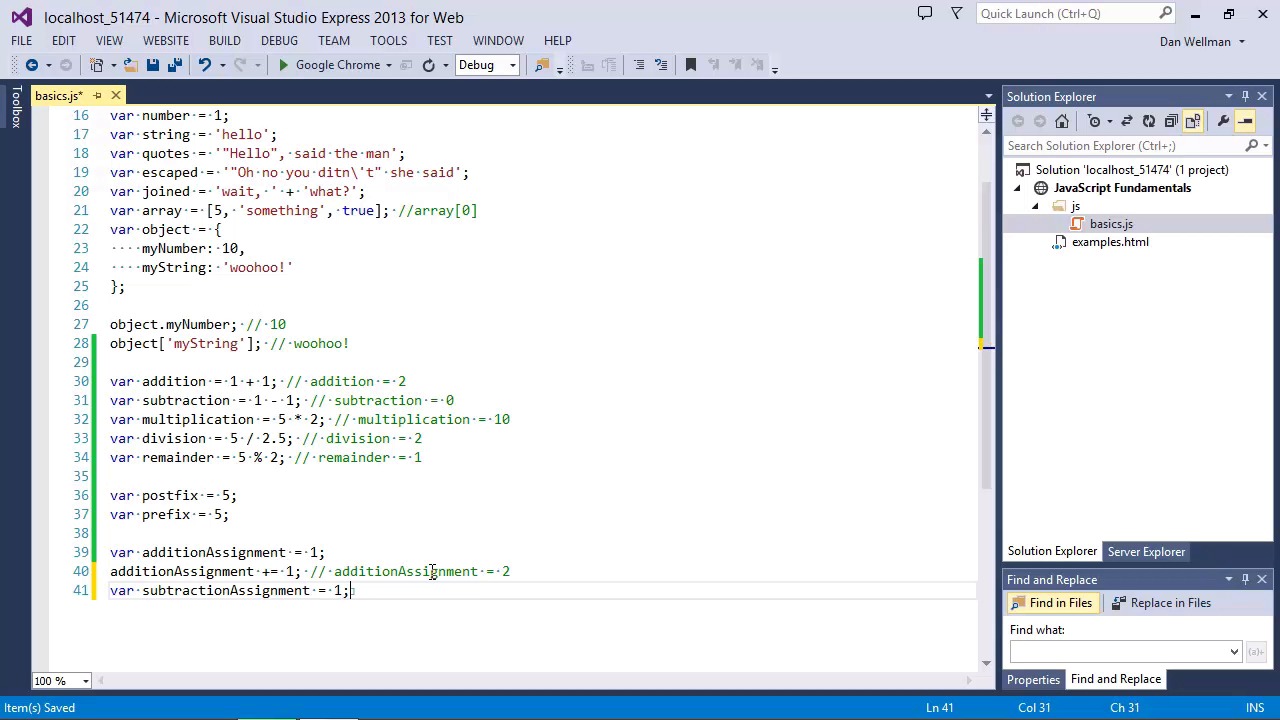The image size is (1280, 720).
Task: Toggle auto-hide pin on Find and Replace
Action: tap(1245, 580)
